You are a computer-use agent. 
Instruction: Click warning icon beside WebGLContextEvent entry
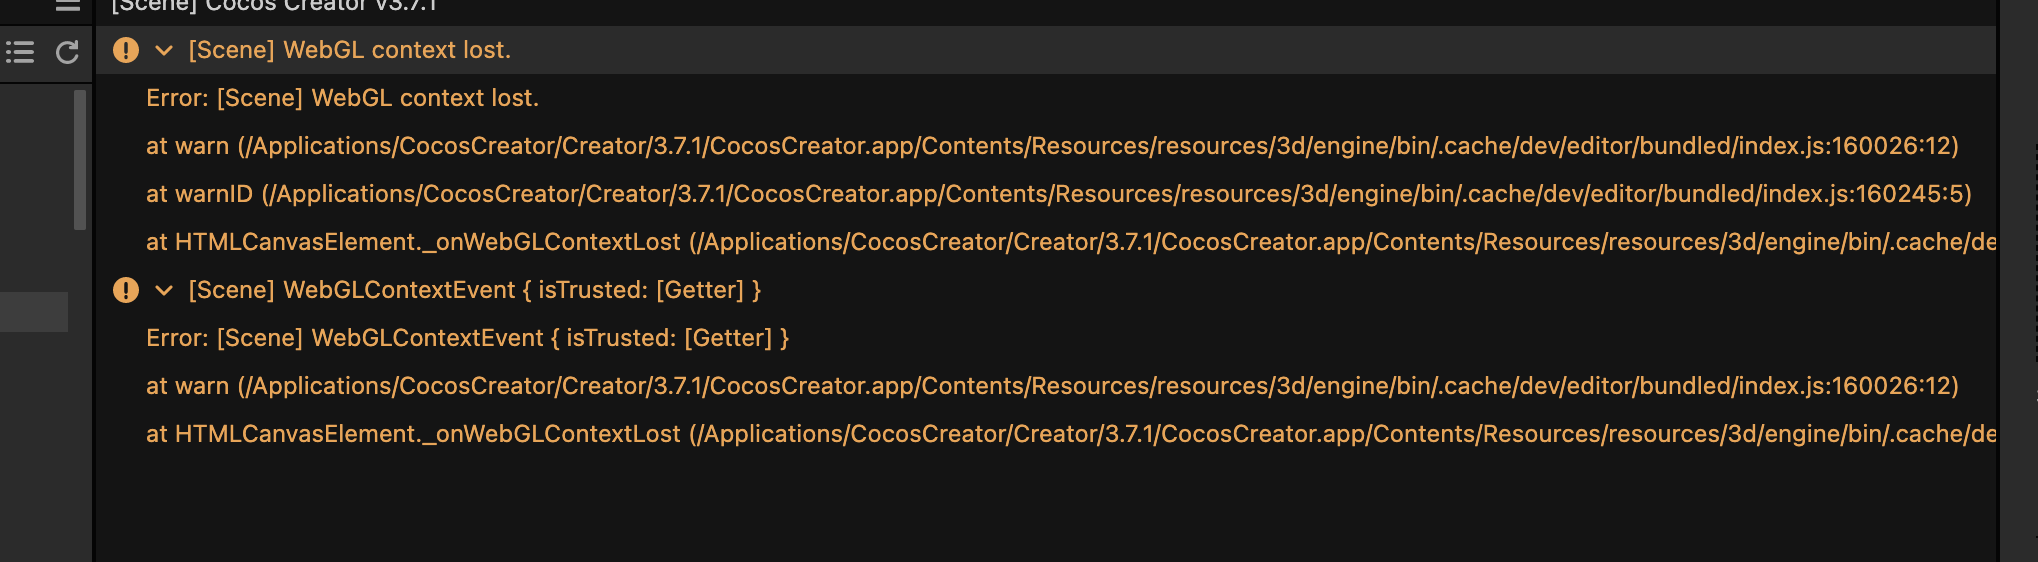tap(126, 290)
